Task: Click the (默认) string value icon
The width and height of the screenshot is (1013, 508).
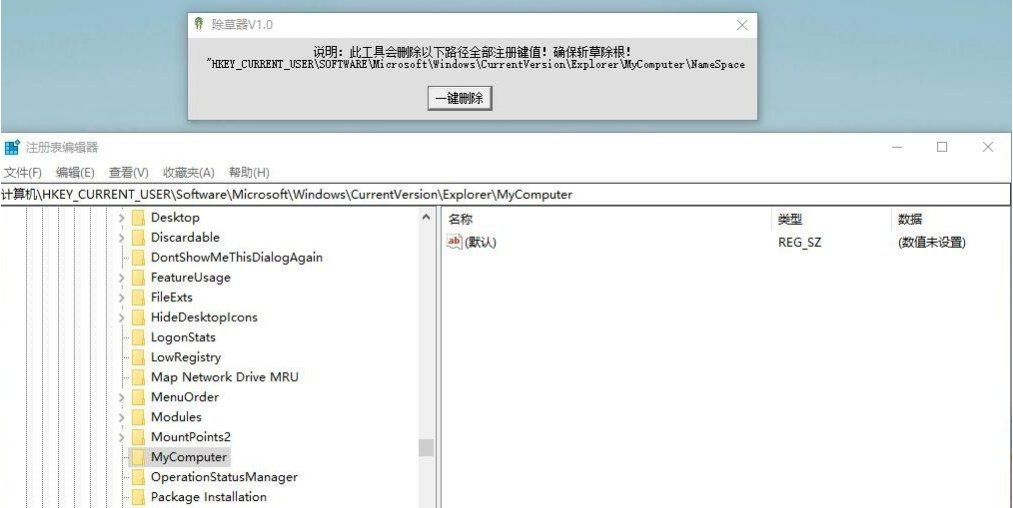Action: point(455,242)
